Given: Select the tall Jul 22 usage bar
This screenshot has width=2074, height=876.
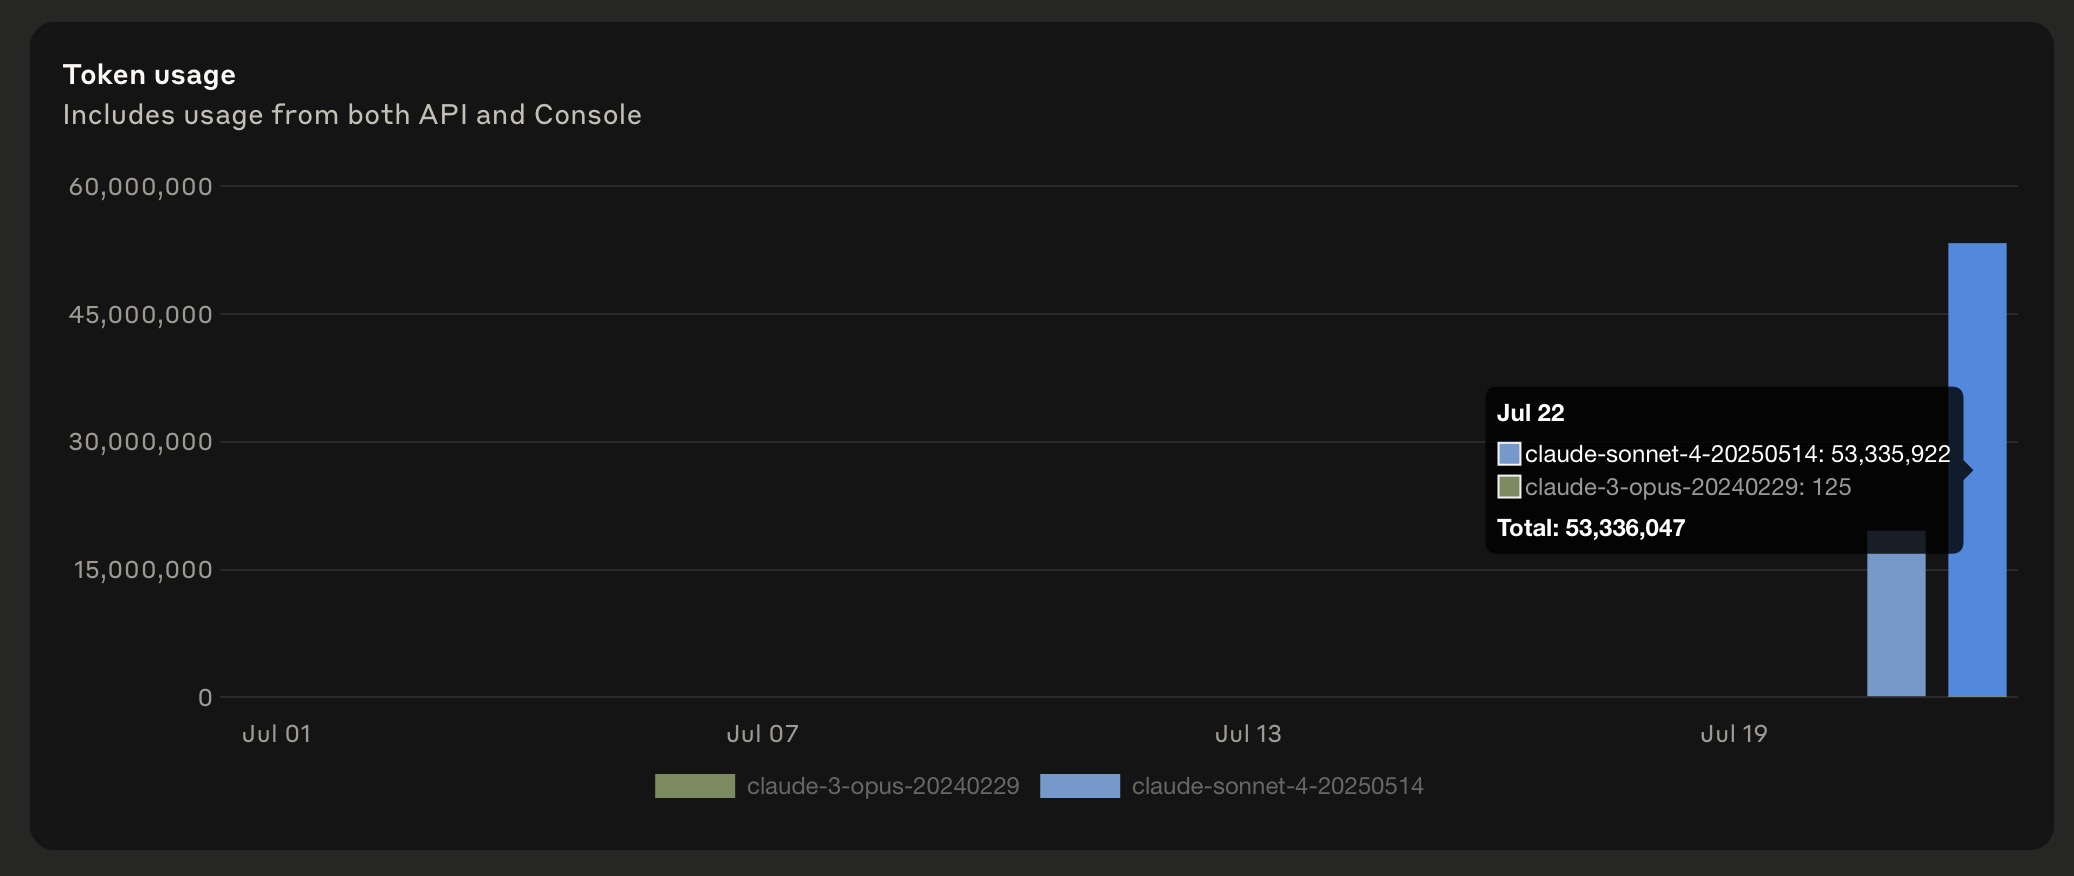Looking at the screenshot, I should click(x=1977, y=470).
